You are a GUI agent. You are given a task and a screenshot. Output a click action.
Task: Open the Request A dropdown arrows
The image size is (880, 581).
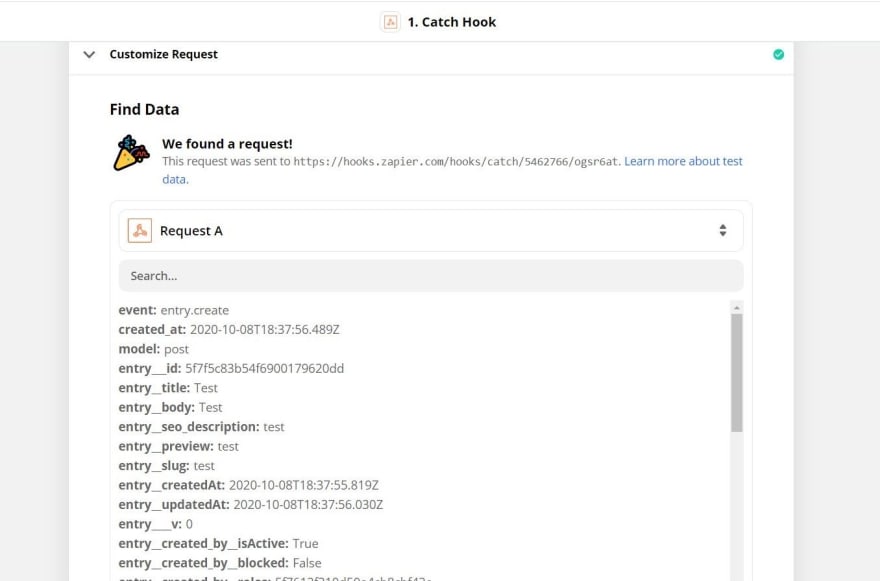point(722,230)
